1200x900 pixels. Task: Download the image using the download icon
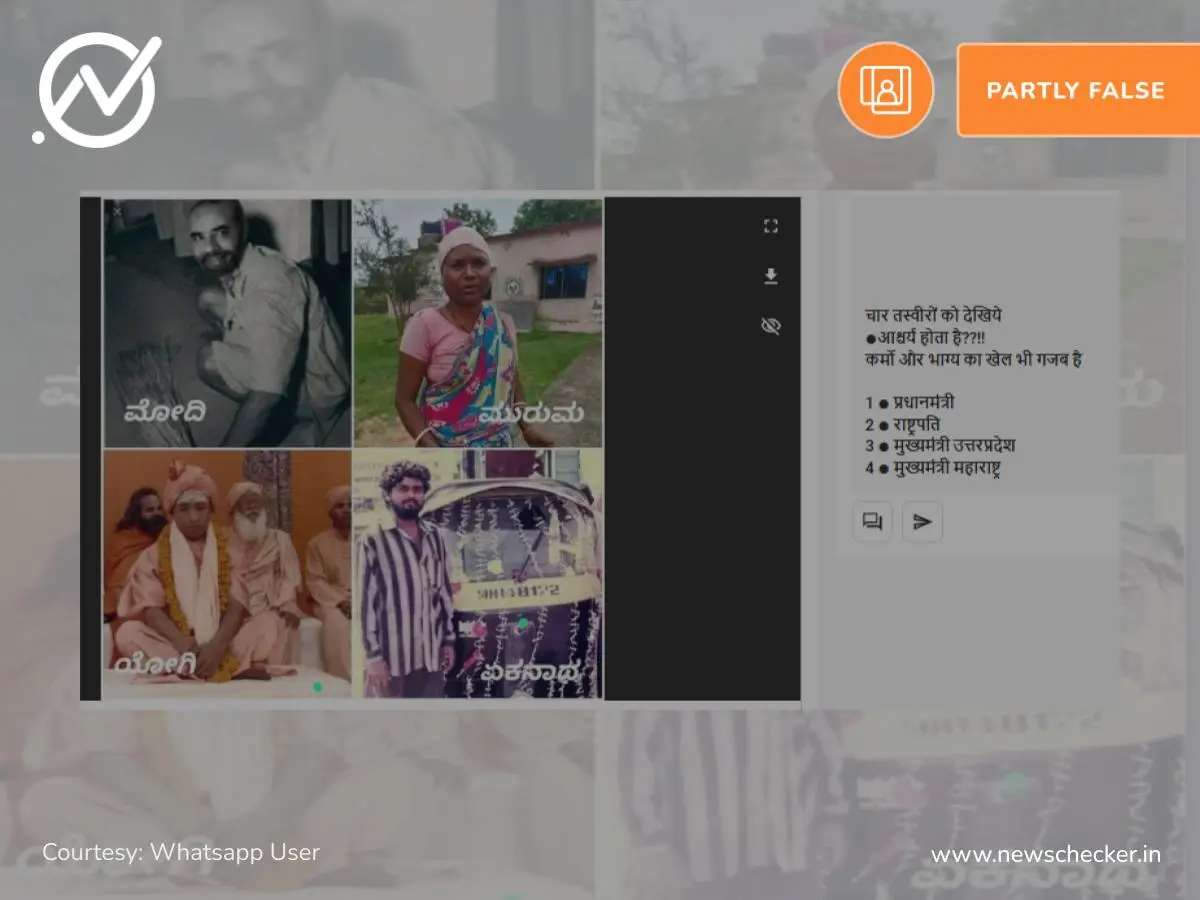pos(770,276)
